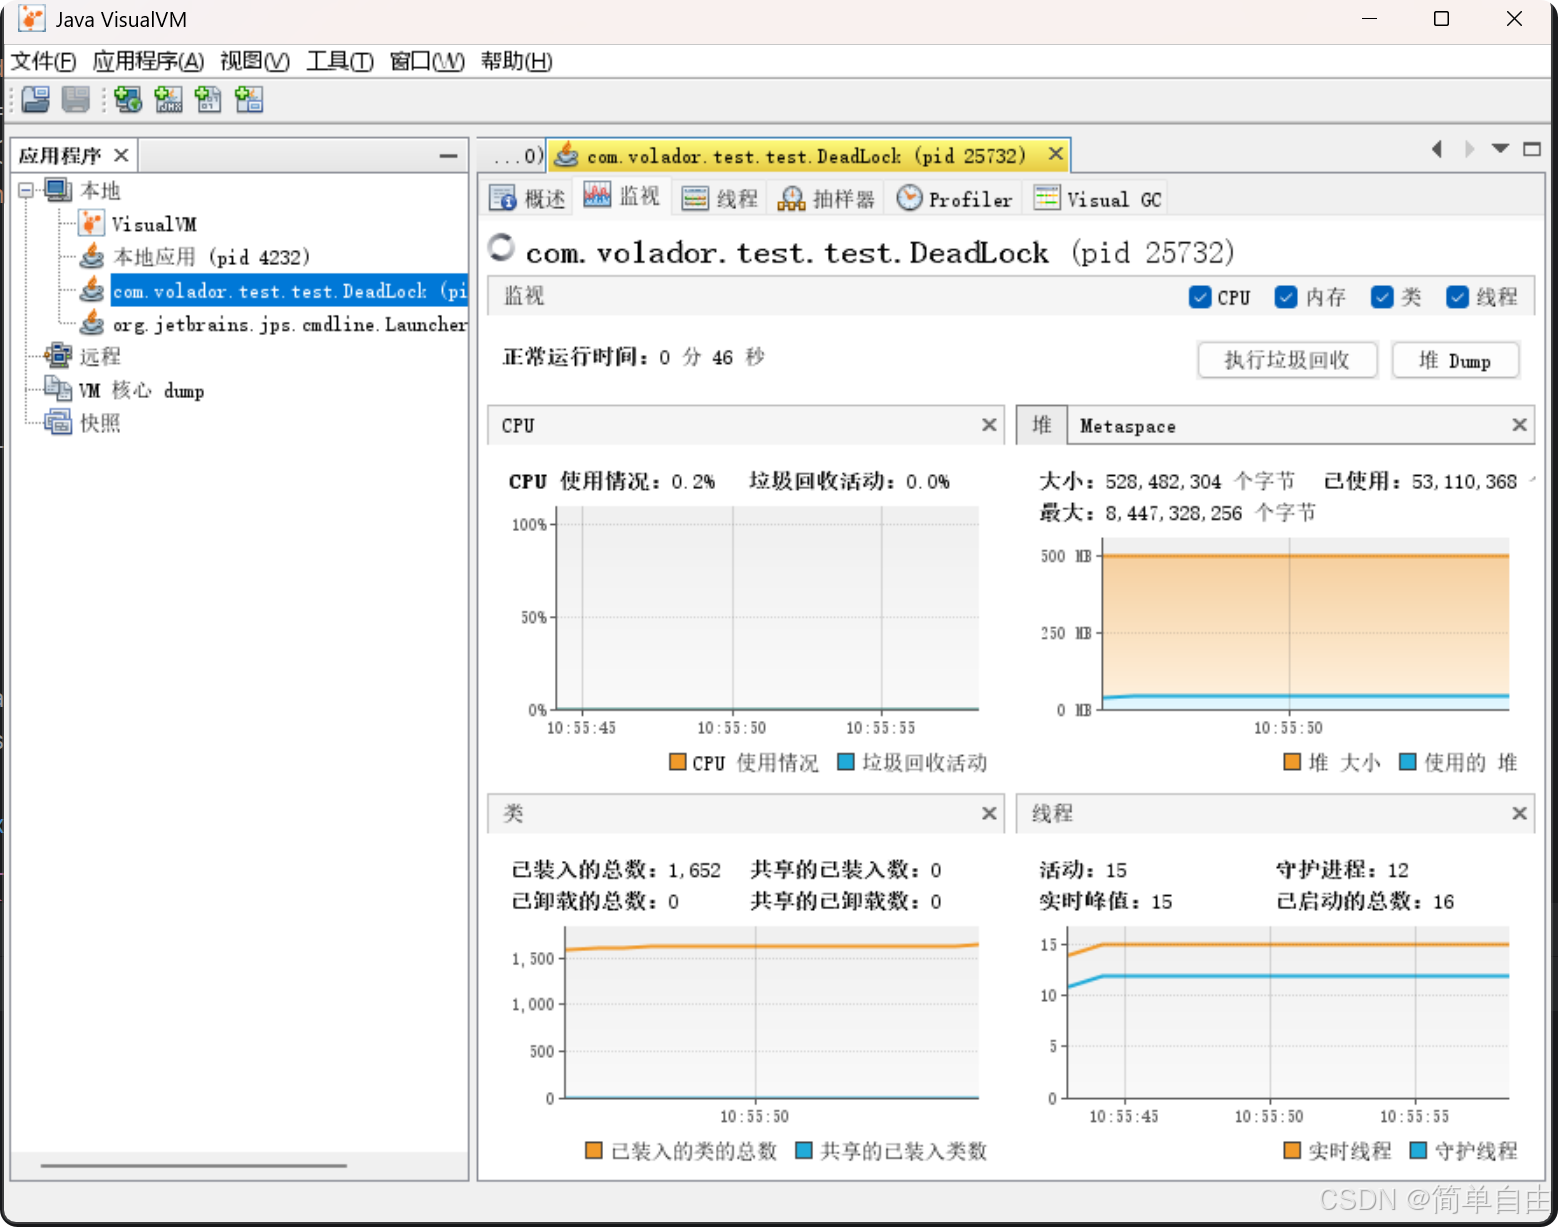Viewport: 1558px width, 1227px height.
Task: Add a VM Coredump via the toolbar icon
Action: point(208,99)
